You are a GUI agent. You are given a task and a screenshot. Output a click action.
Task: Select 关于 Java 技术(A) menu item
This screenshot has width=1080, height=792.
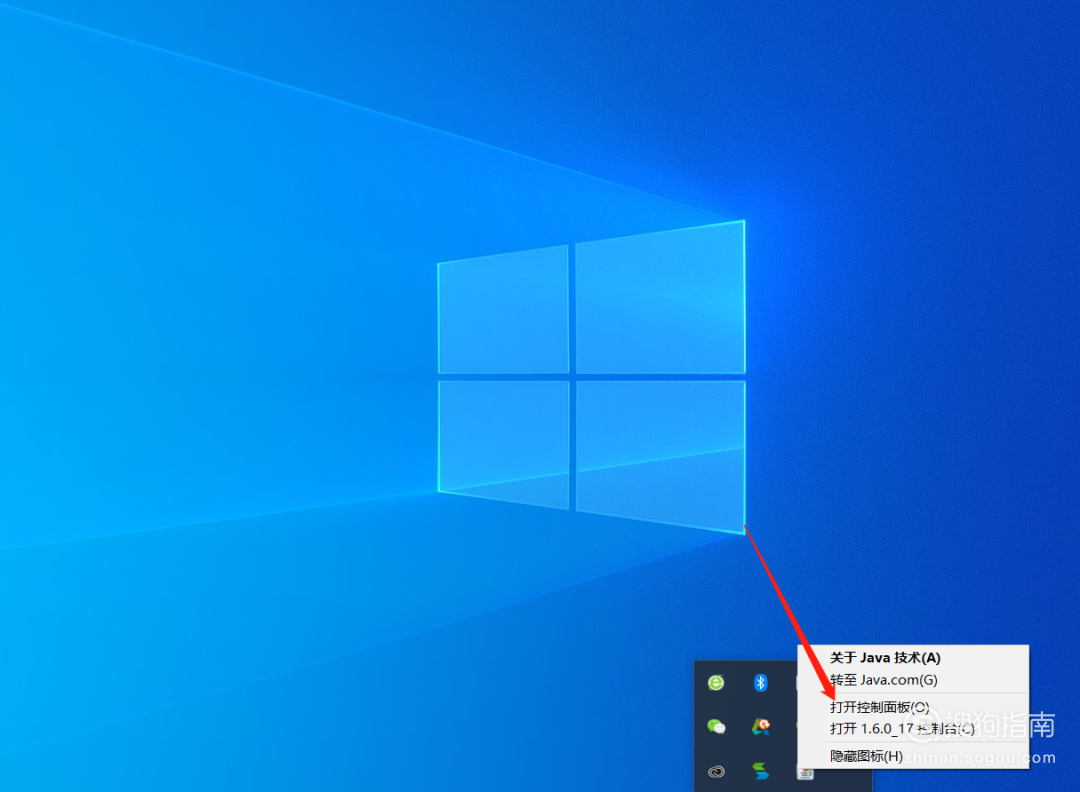[913, 658]
